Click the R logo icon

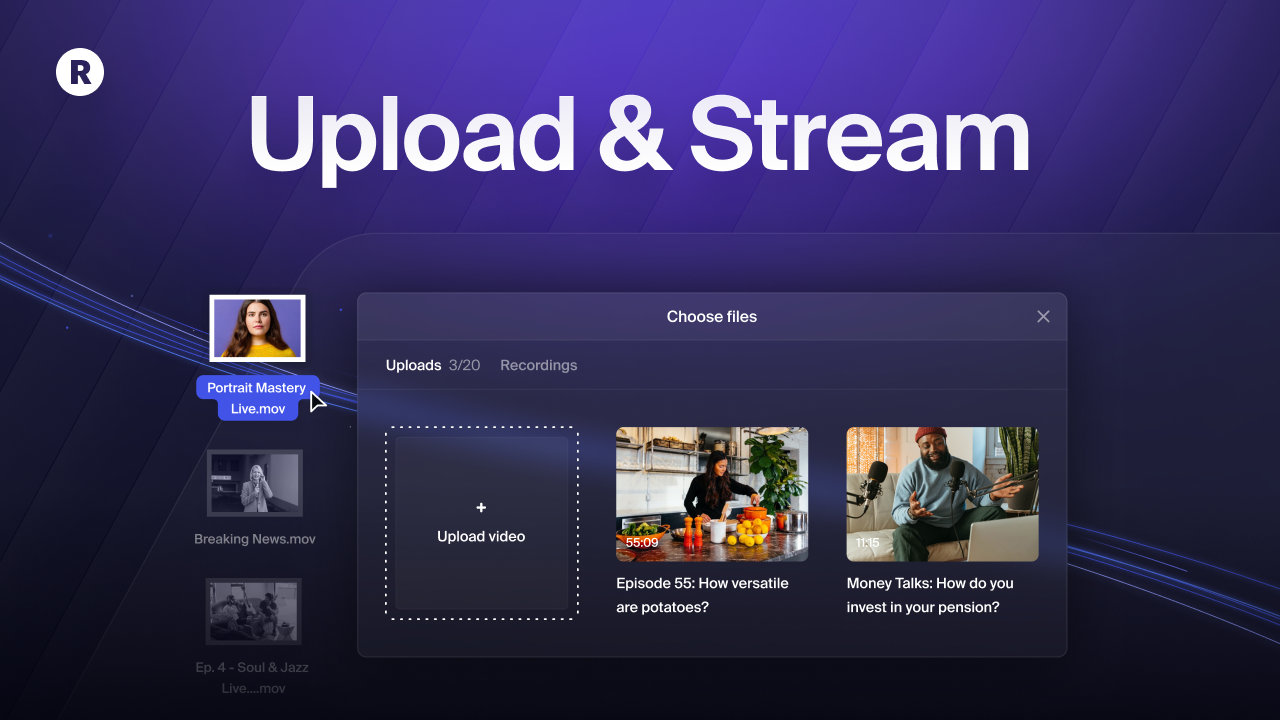pos(80,72)
